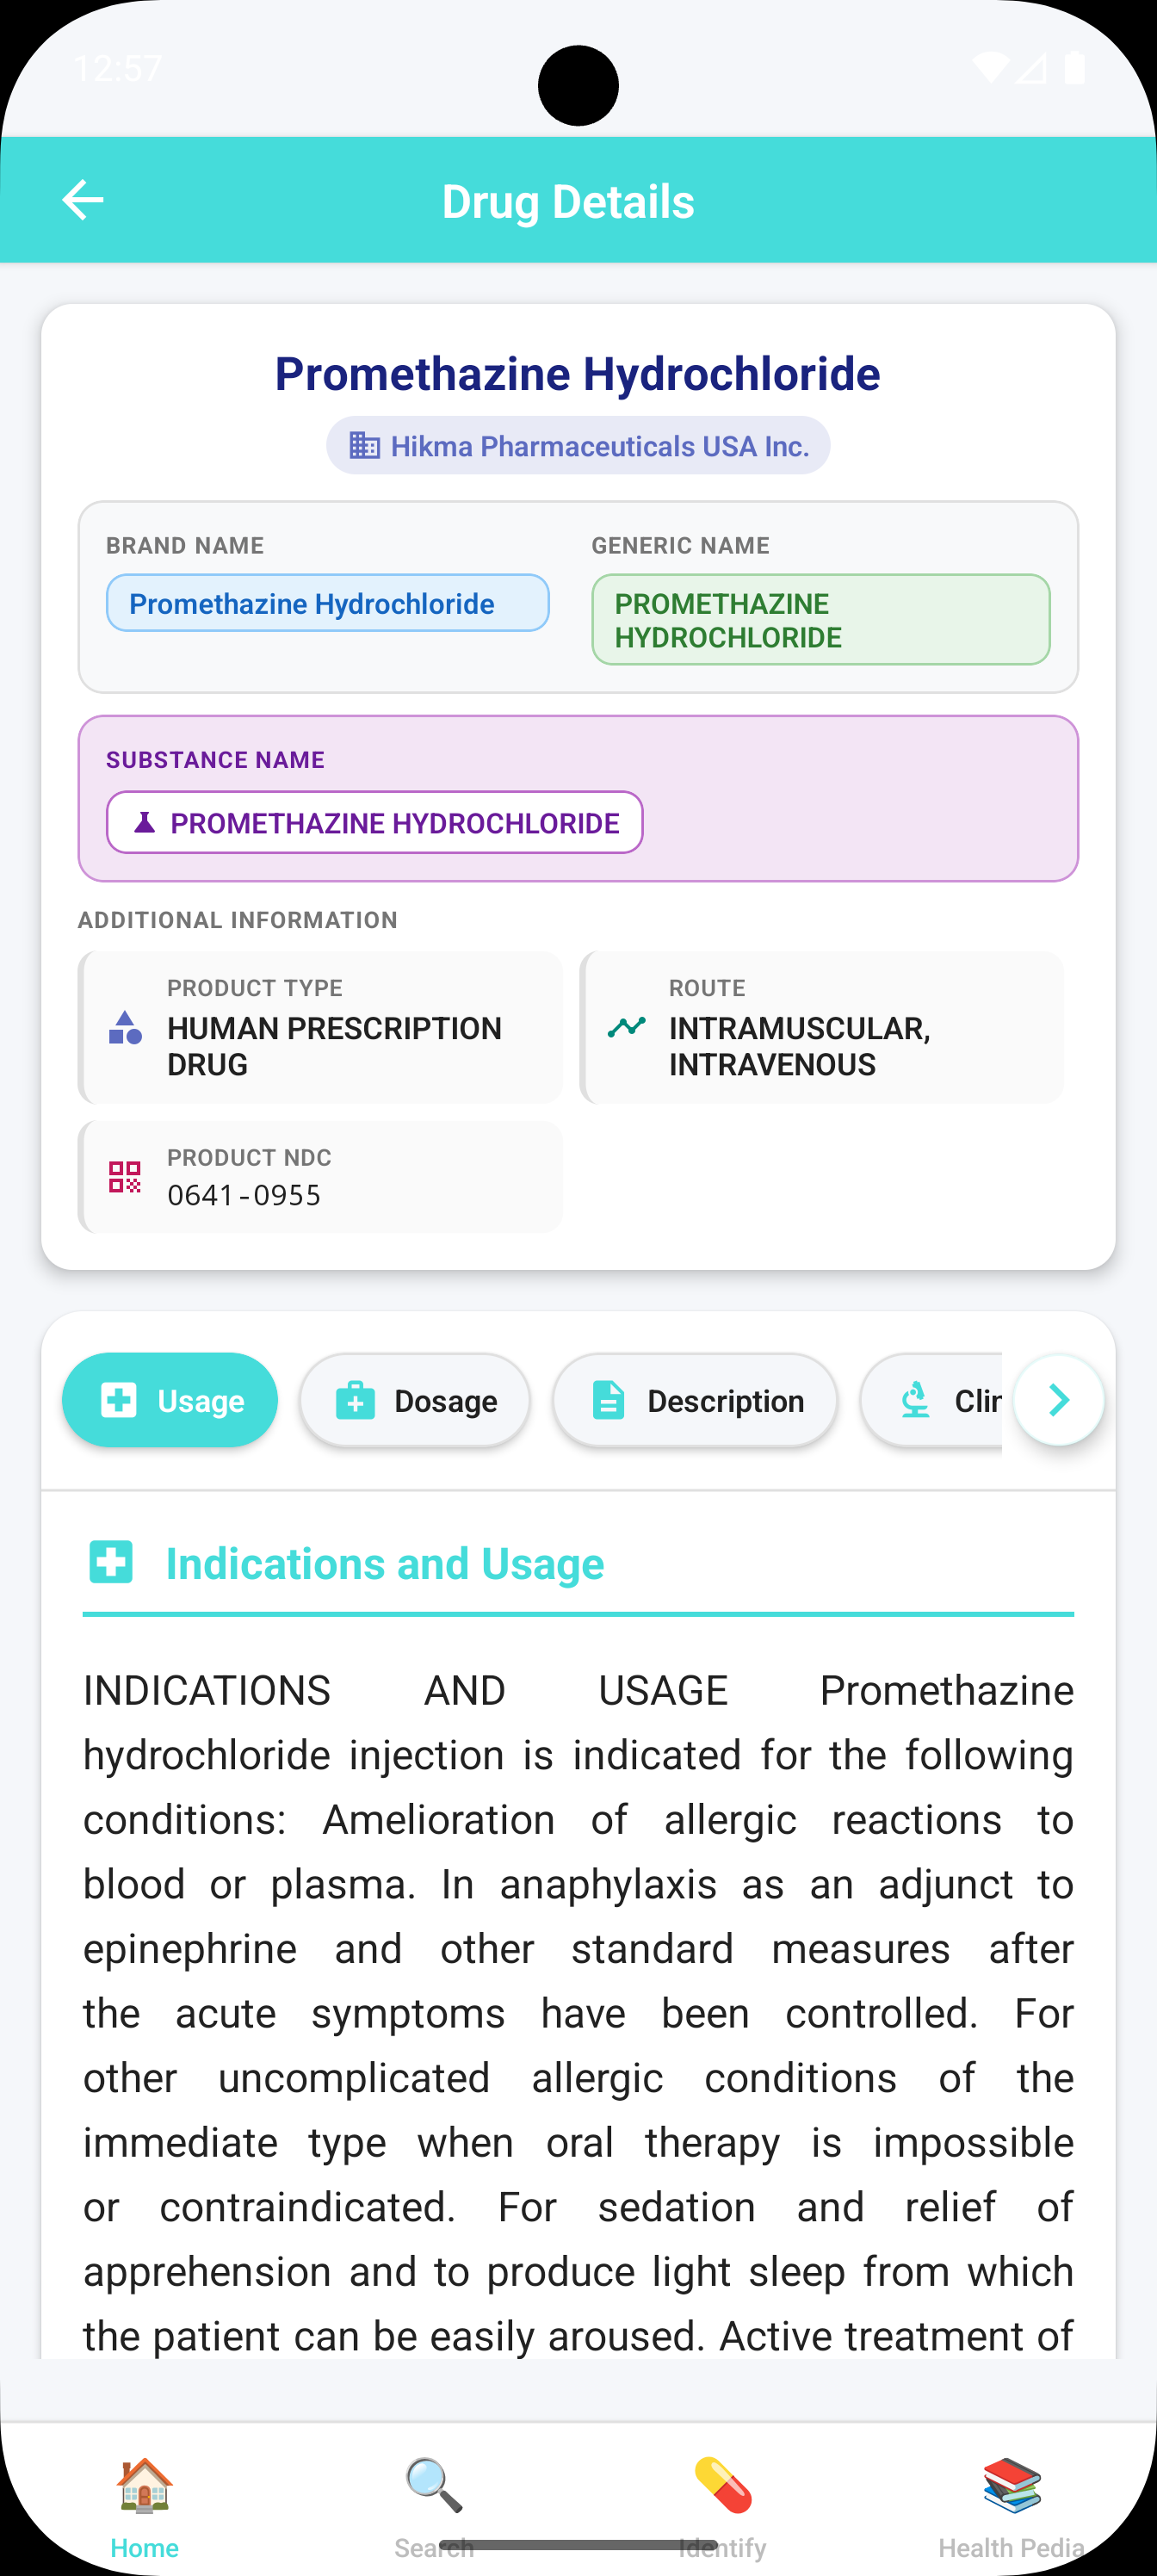The width and height of the screenshot is (1157, 2576).
Task: Switch to the Usage tab
Action: tap(170, 1400)
